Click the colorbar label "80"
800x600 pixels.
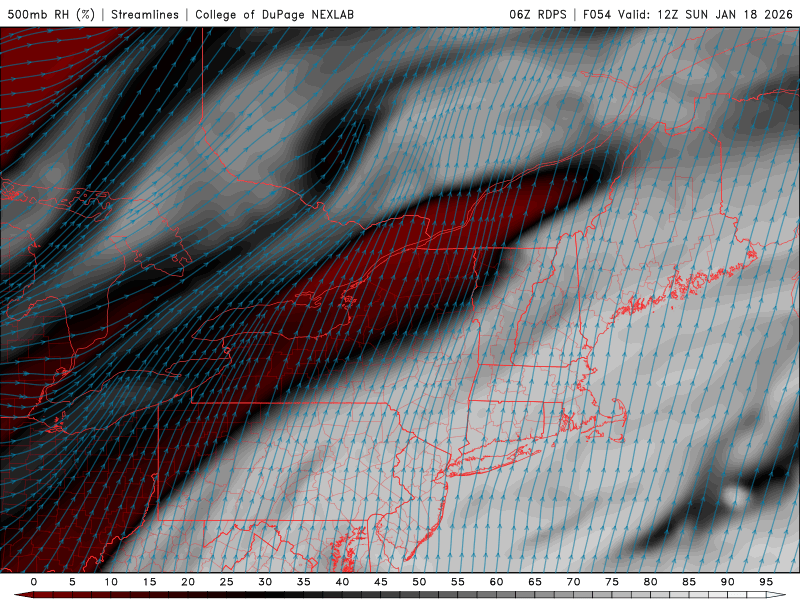(650, 582)
